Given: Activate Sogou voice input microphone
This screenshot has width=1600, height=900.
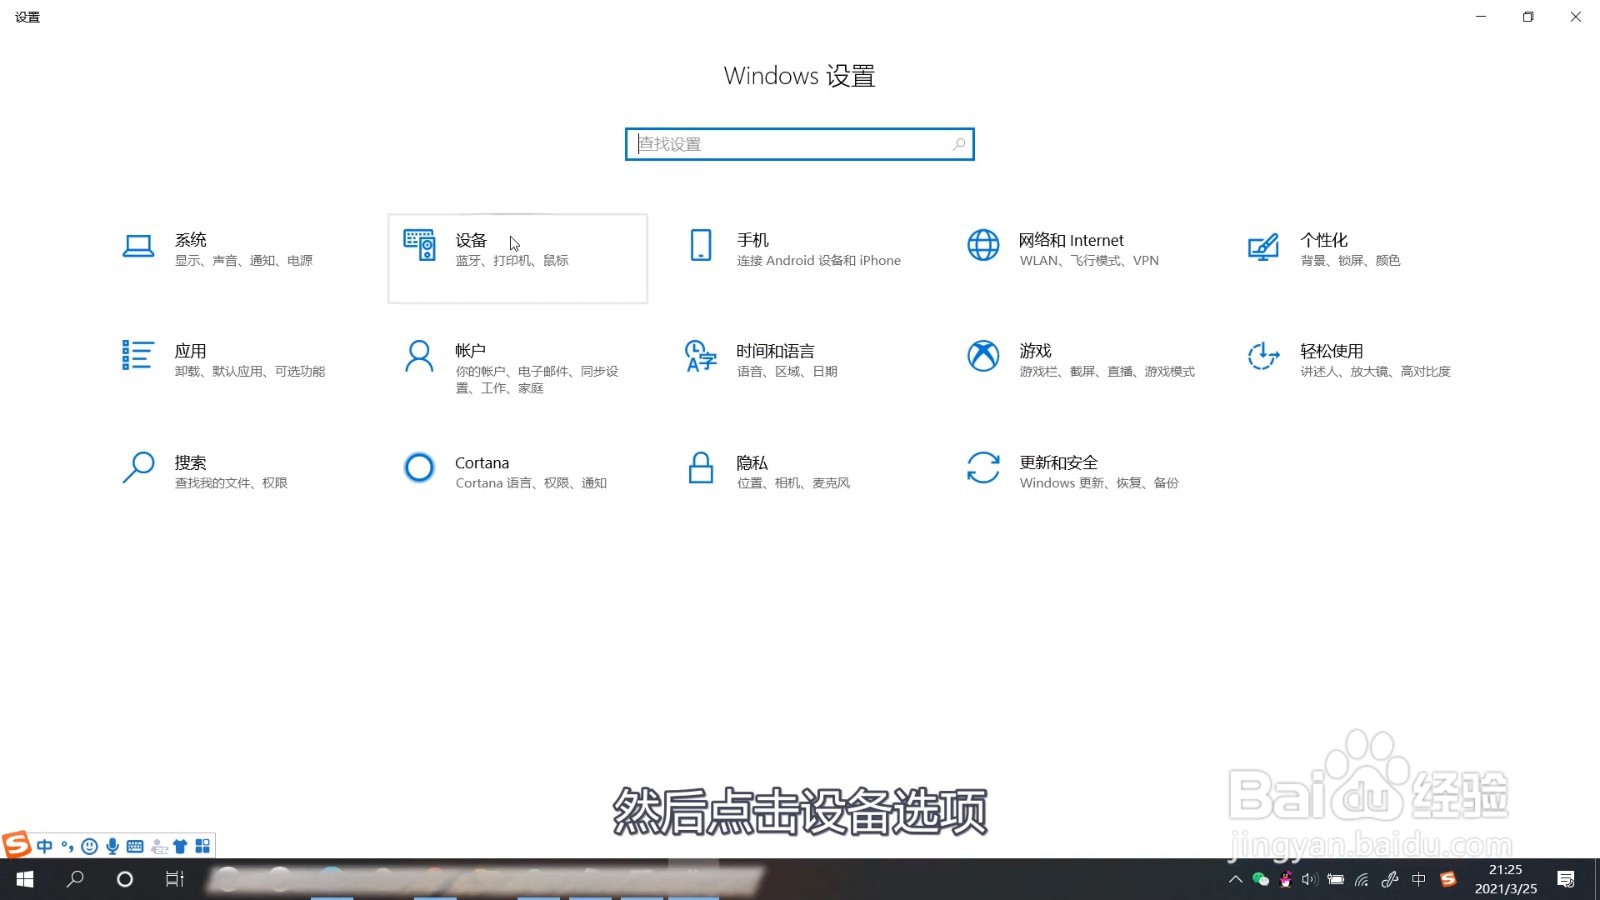Looking at the screenshot, I should (x=112, y=846).
